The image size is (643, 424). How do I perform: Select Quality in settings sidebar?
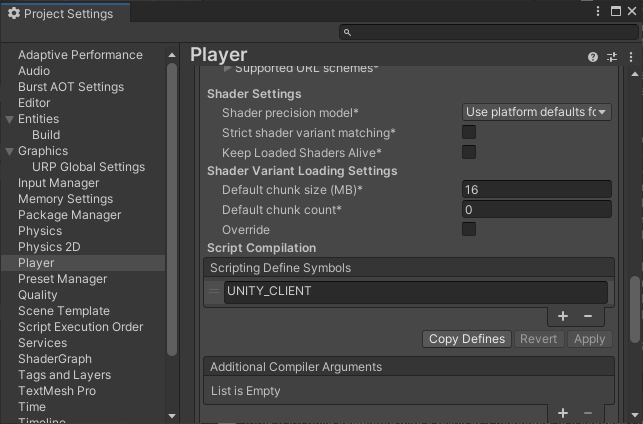38,295
